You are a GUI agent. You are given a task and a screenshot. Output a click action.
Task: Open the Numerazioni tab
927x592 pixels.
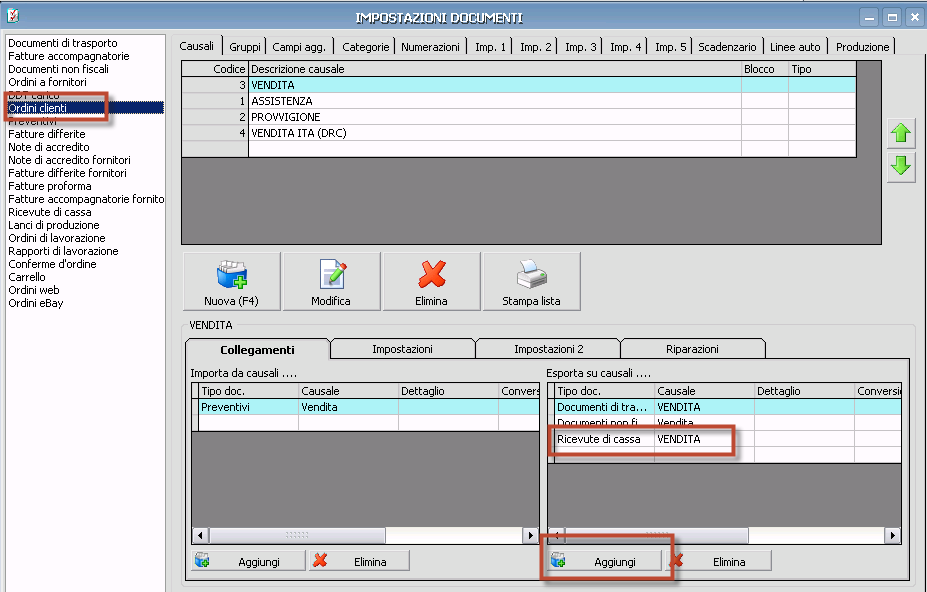430,47
